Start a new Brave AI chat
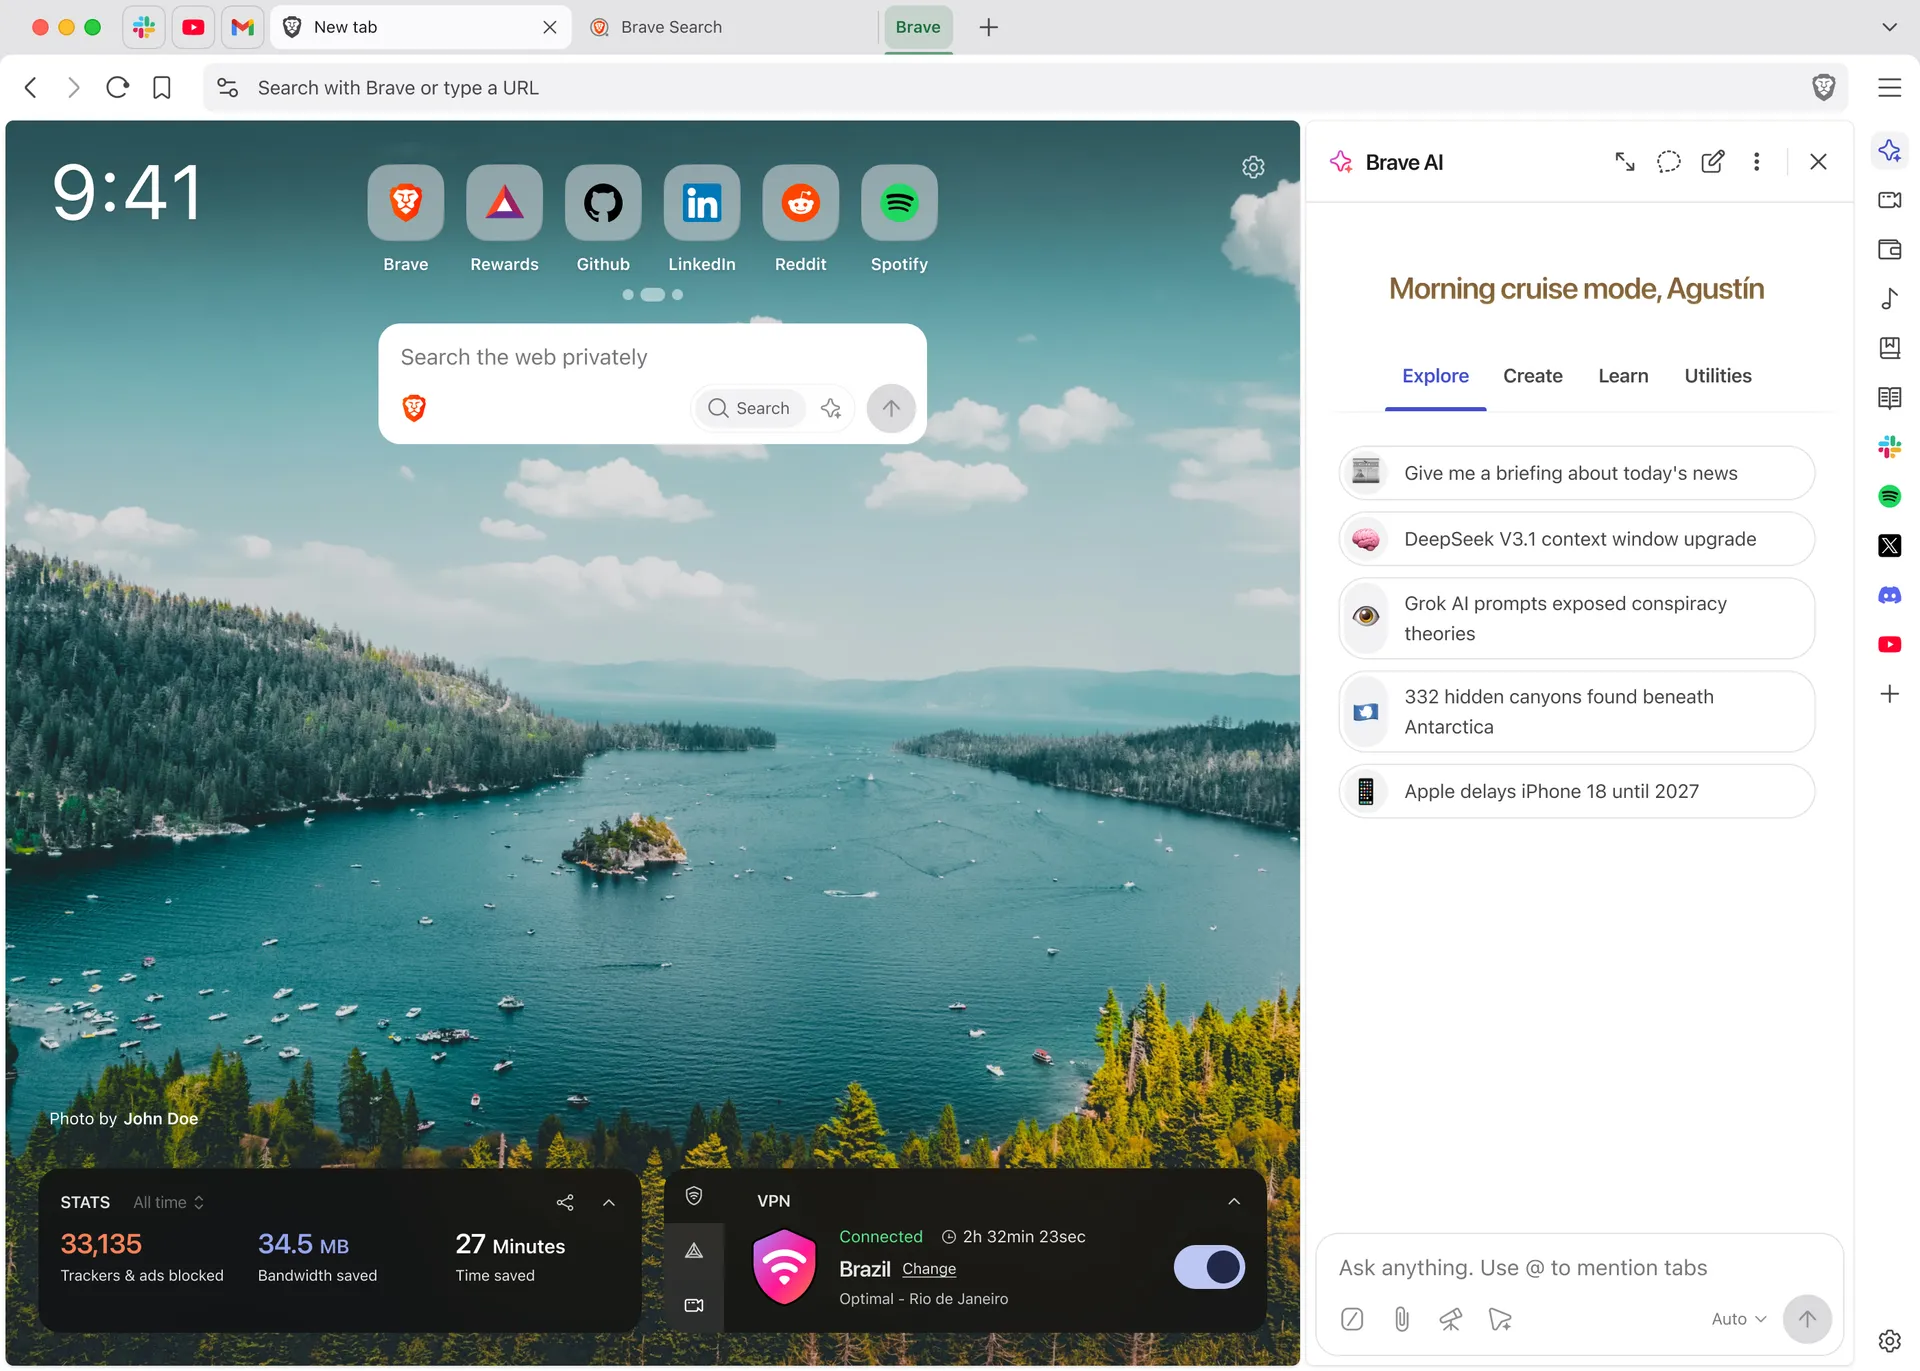The height and width of the screenshot is (1371, 1920). click(1713, 162)
